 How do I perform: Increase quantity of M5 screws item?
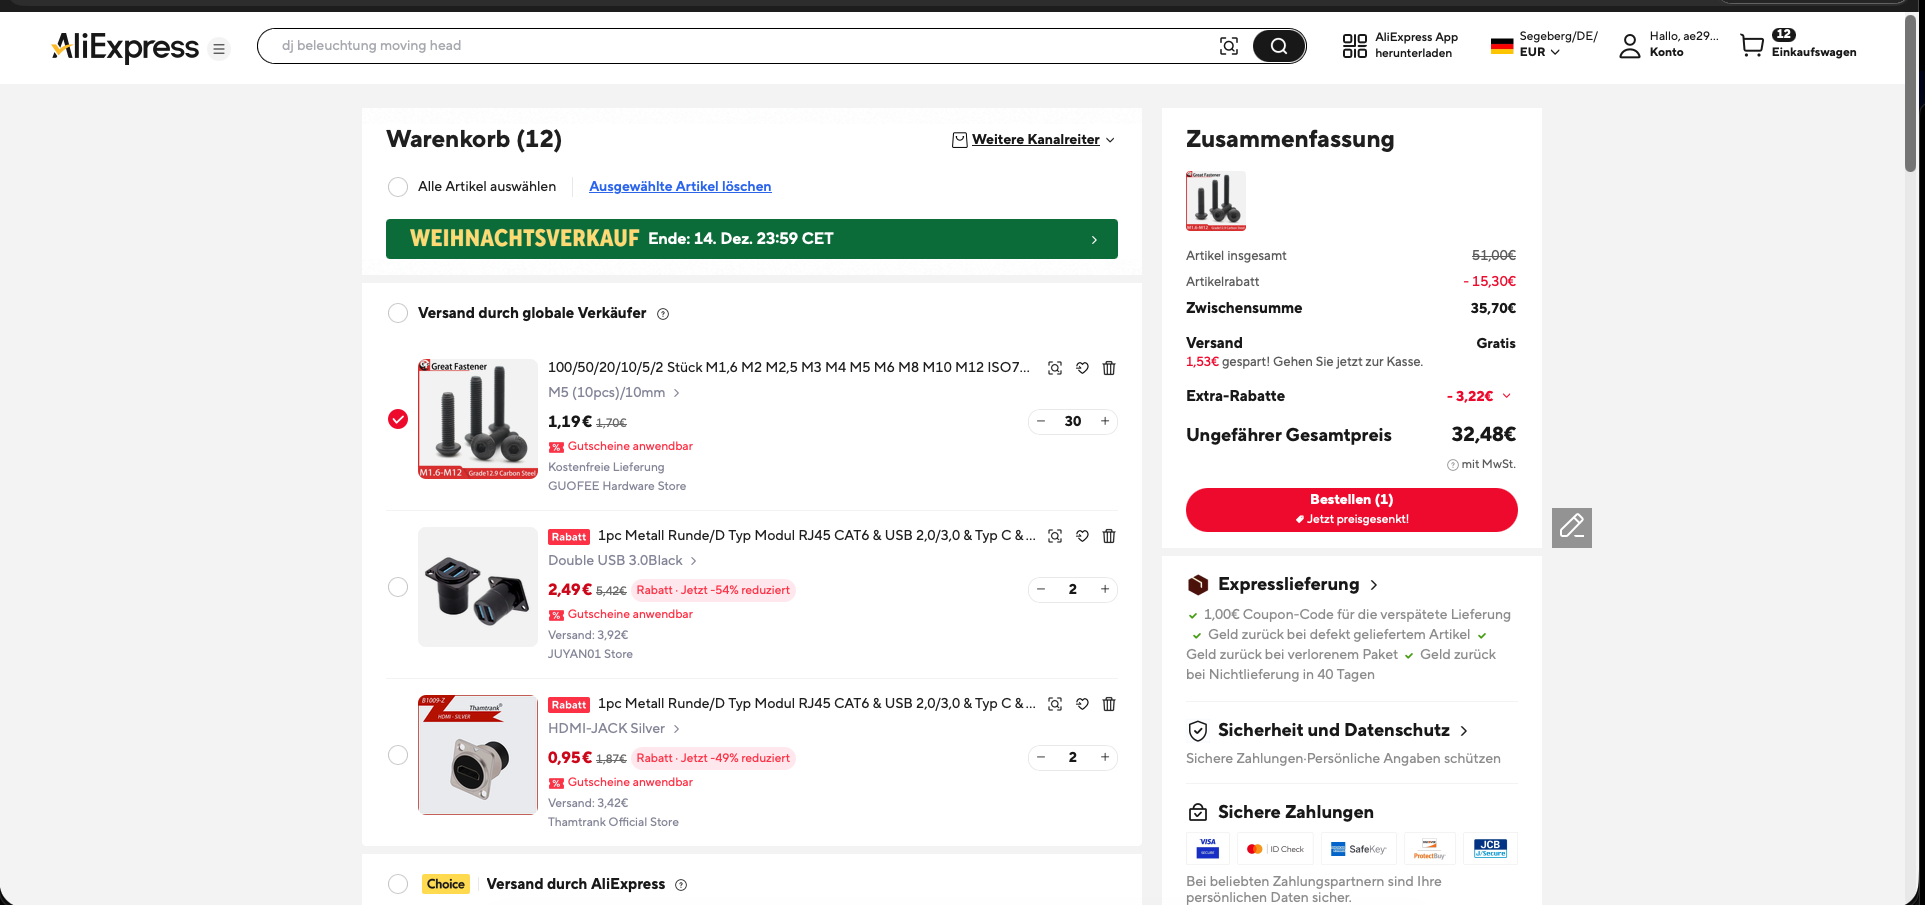(1105, 422)
